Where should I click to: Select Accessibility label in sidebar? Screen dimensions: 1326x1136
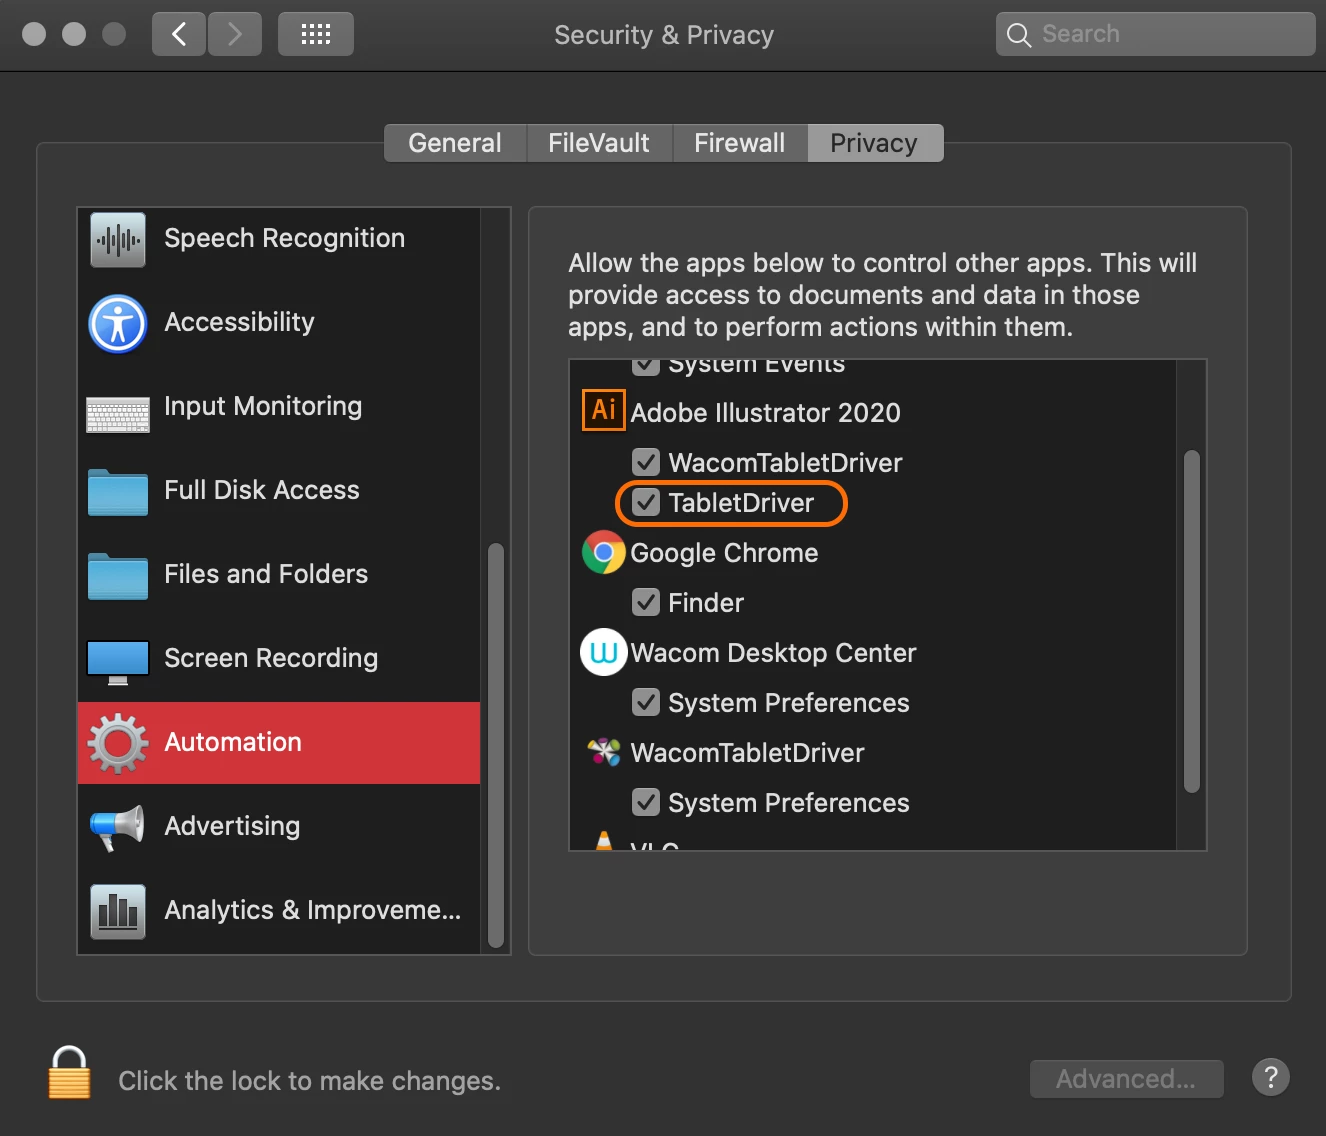[x=239, y=322]
